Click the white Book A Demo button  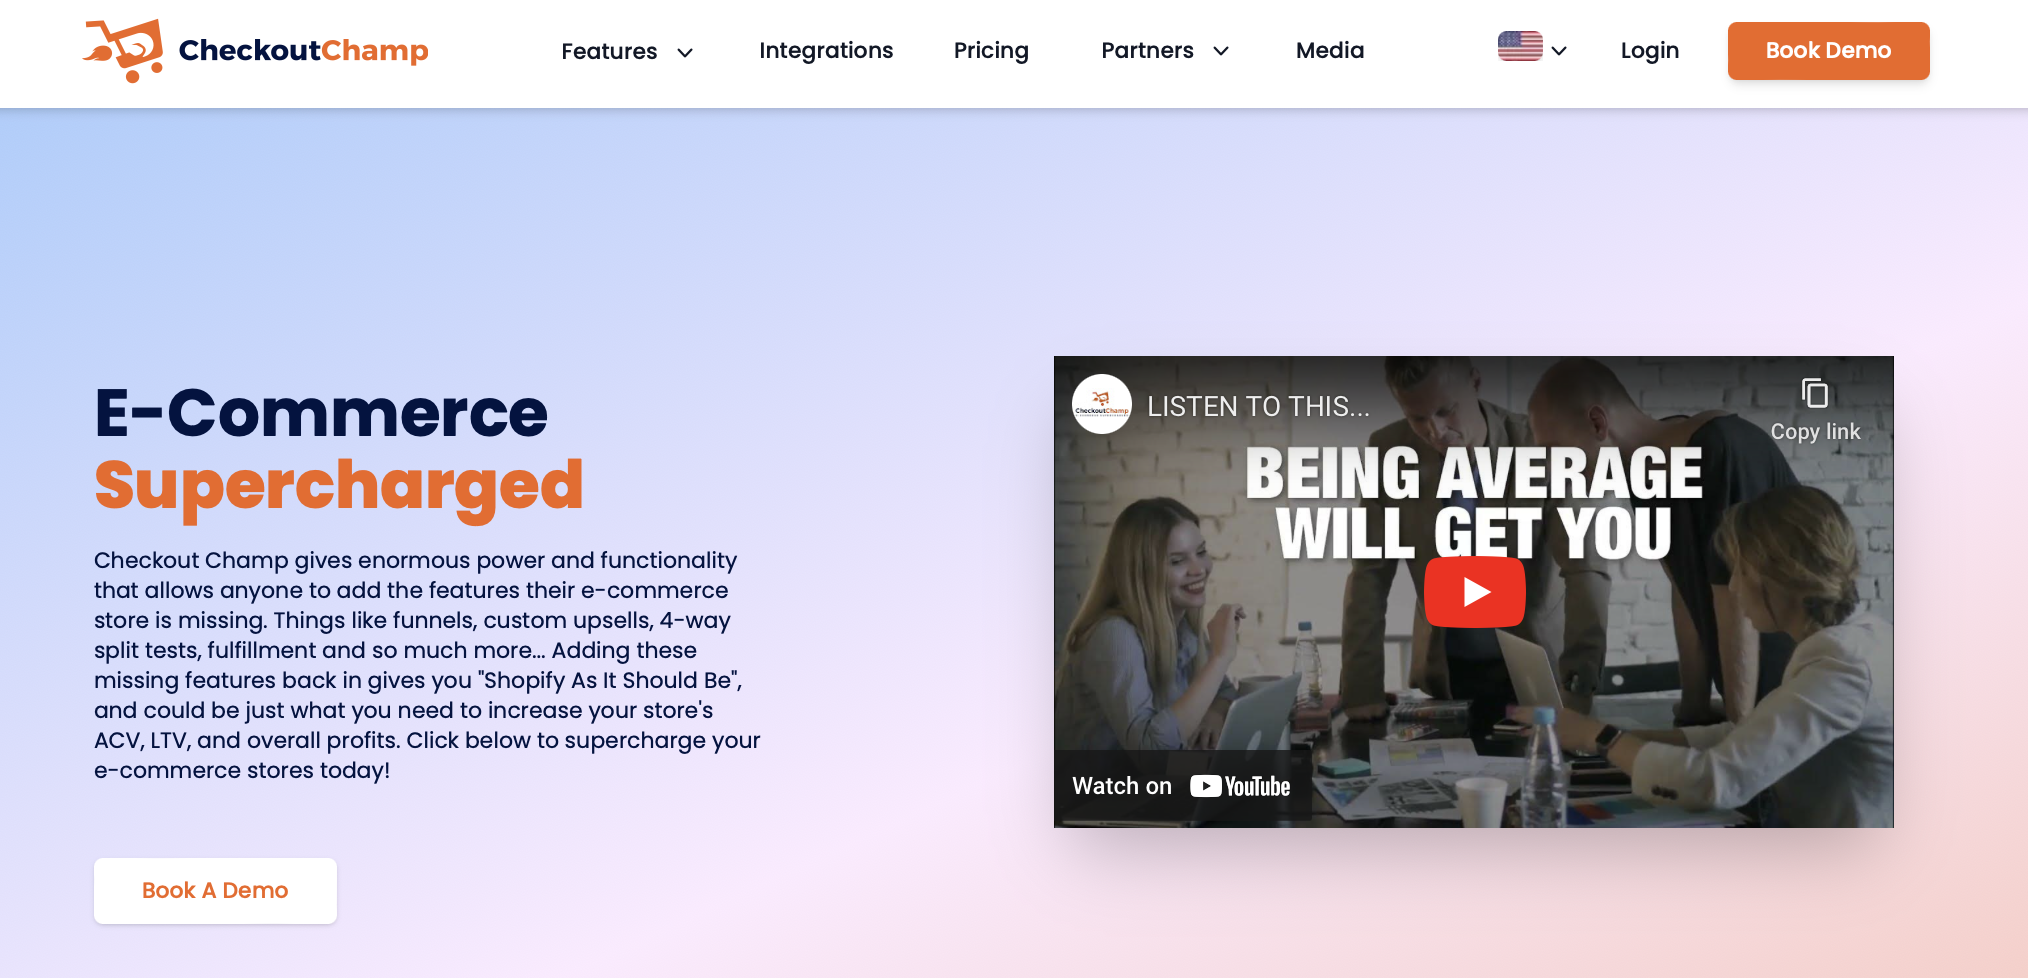(x=215, y=891)
